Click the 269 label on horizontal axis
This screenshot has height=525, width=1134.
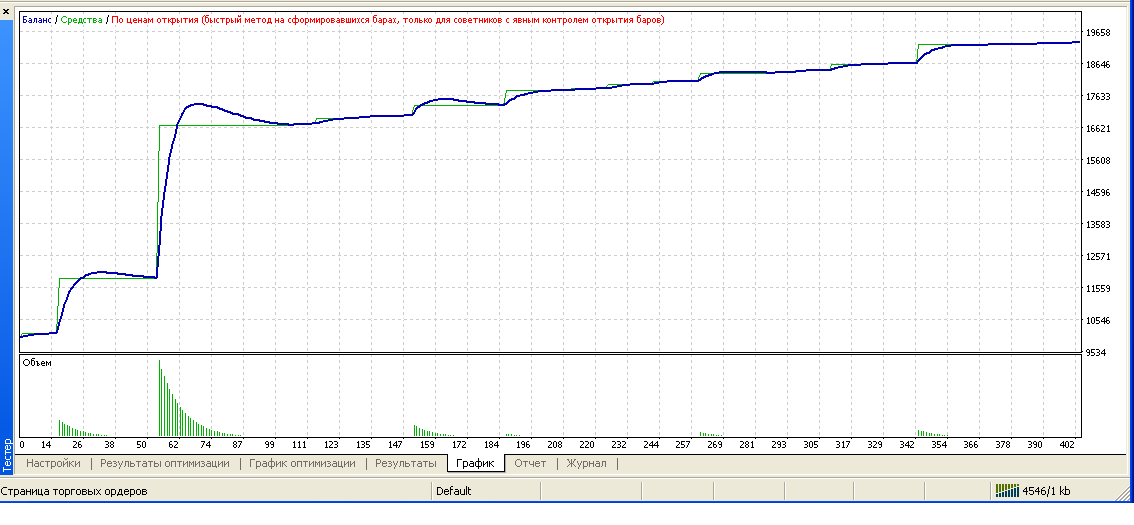pyautogui.click(x=715, y=444)
